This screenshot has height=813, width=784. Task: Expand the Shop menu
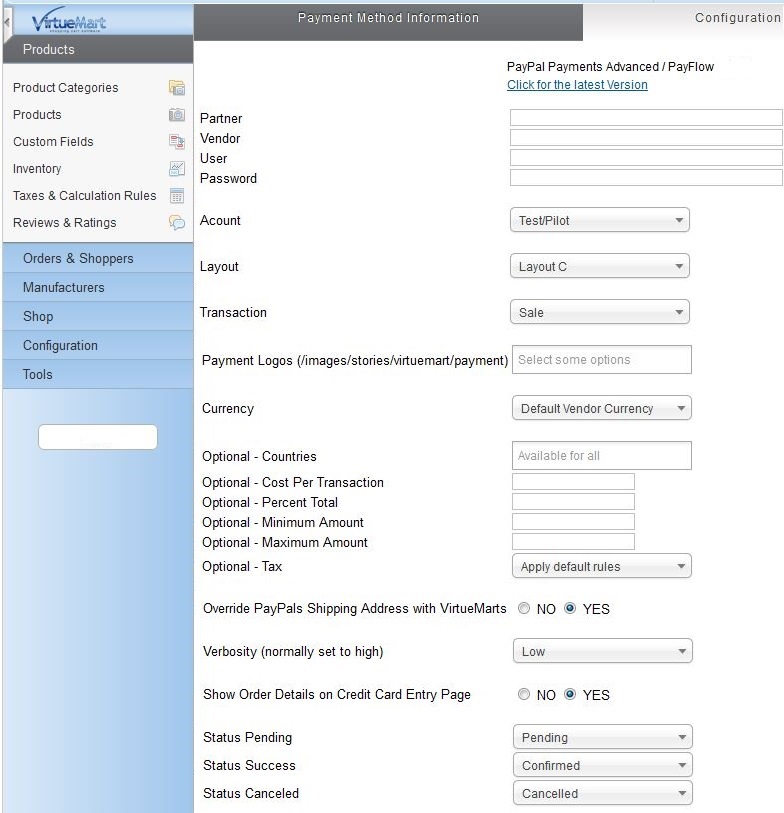click(x=98, y=316)
